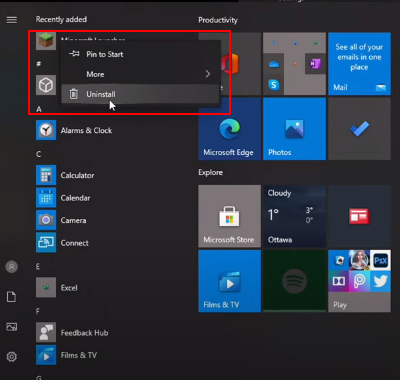Open the Spotify tile
Screen dimensions: 400x380
click(x=294, y=281)
